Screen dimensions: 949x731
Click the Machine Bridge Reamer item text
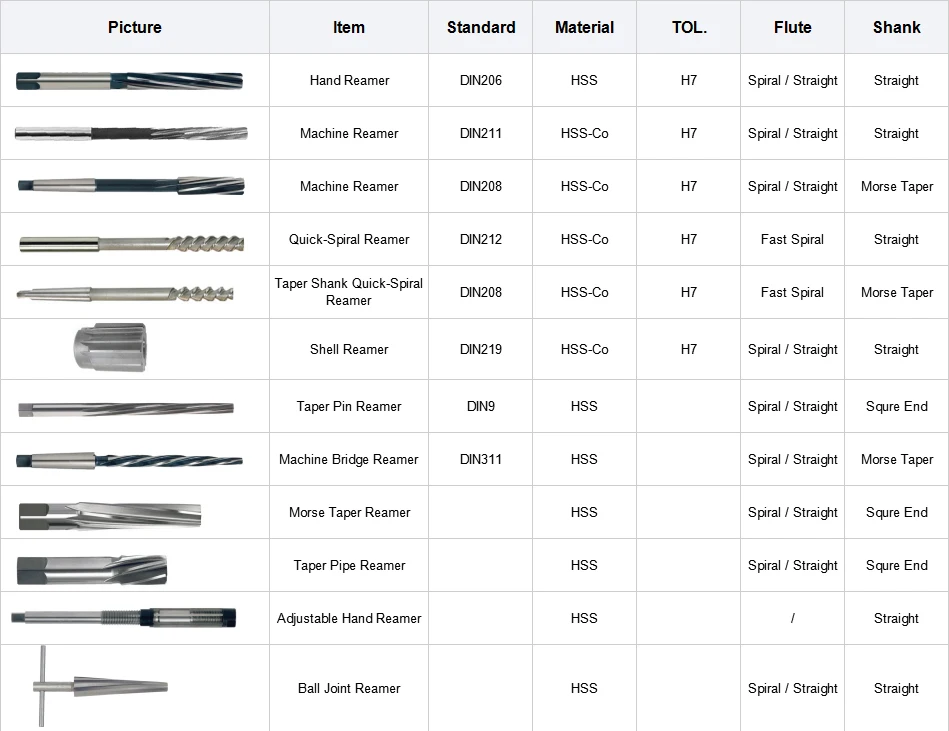pyautogui.click(x=349, y=459)
